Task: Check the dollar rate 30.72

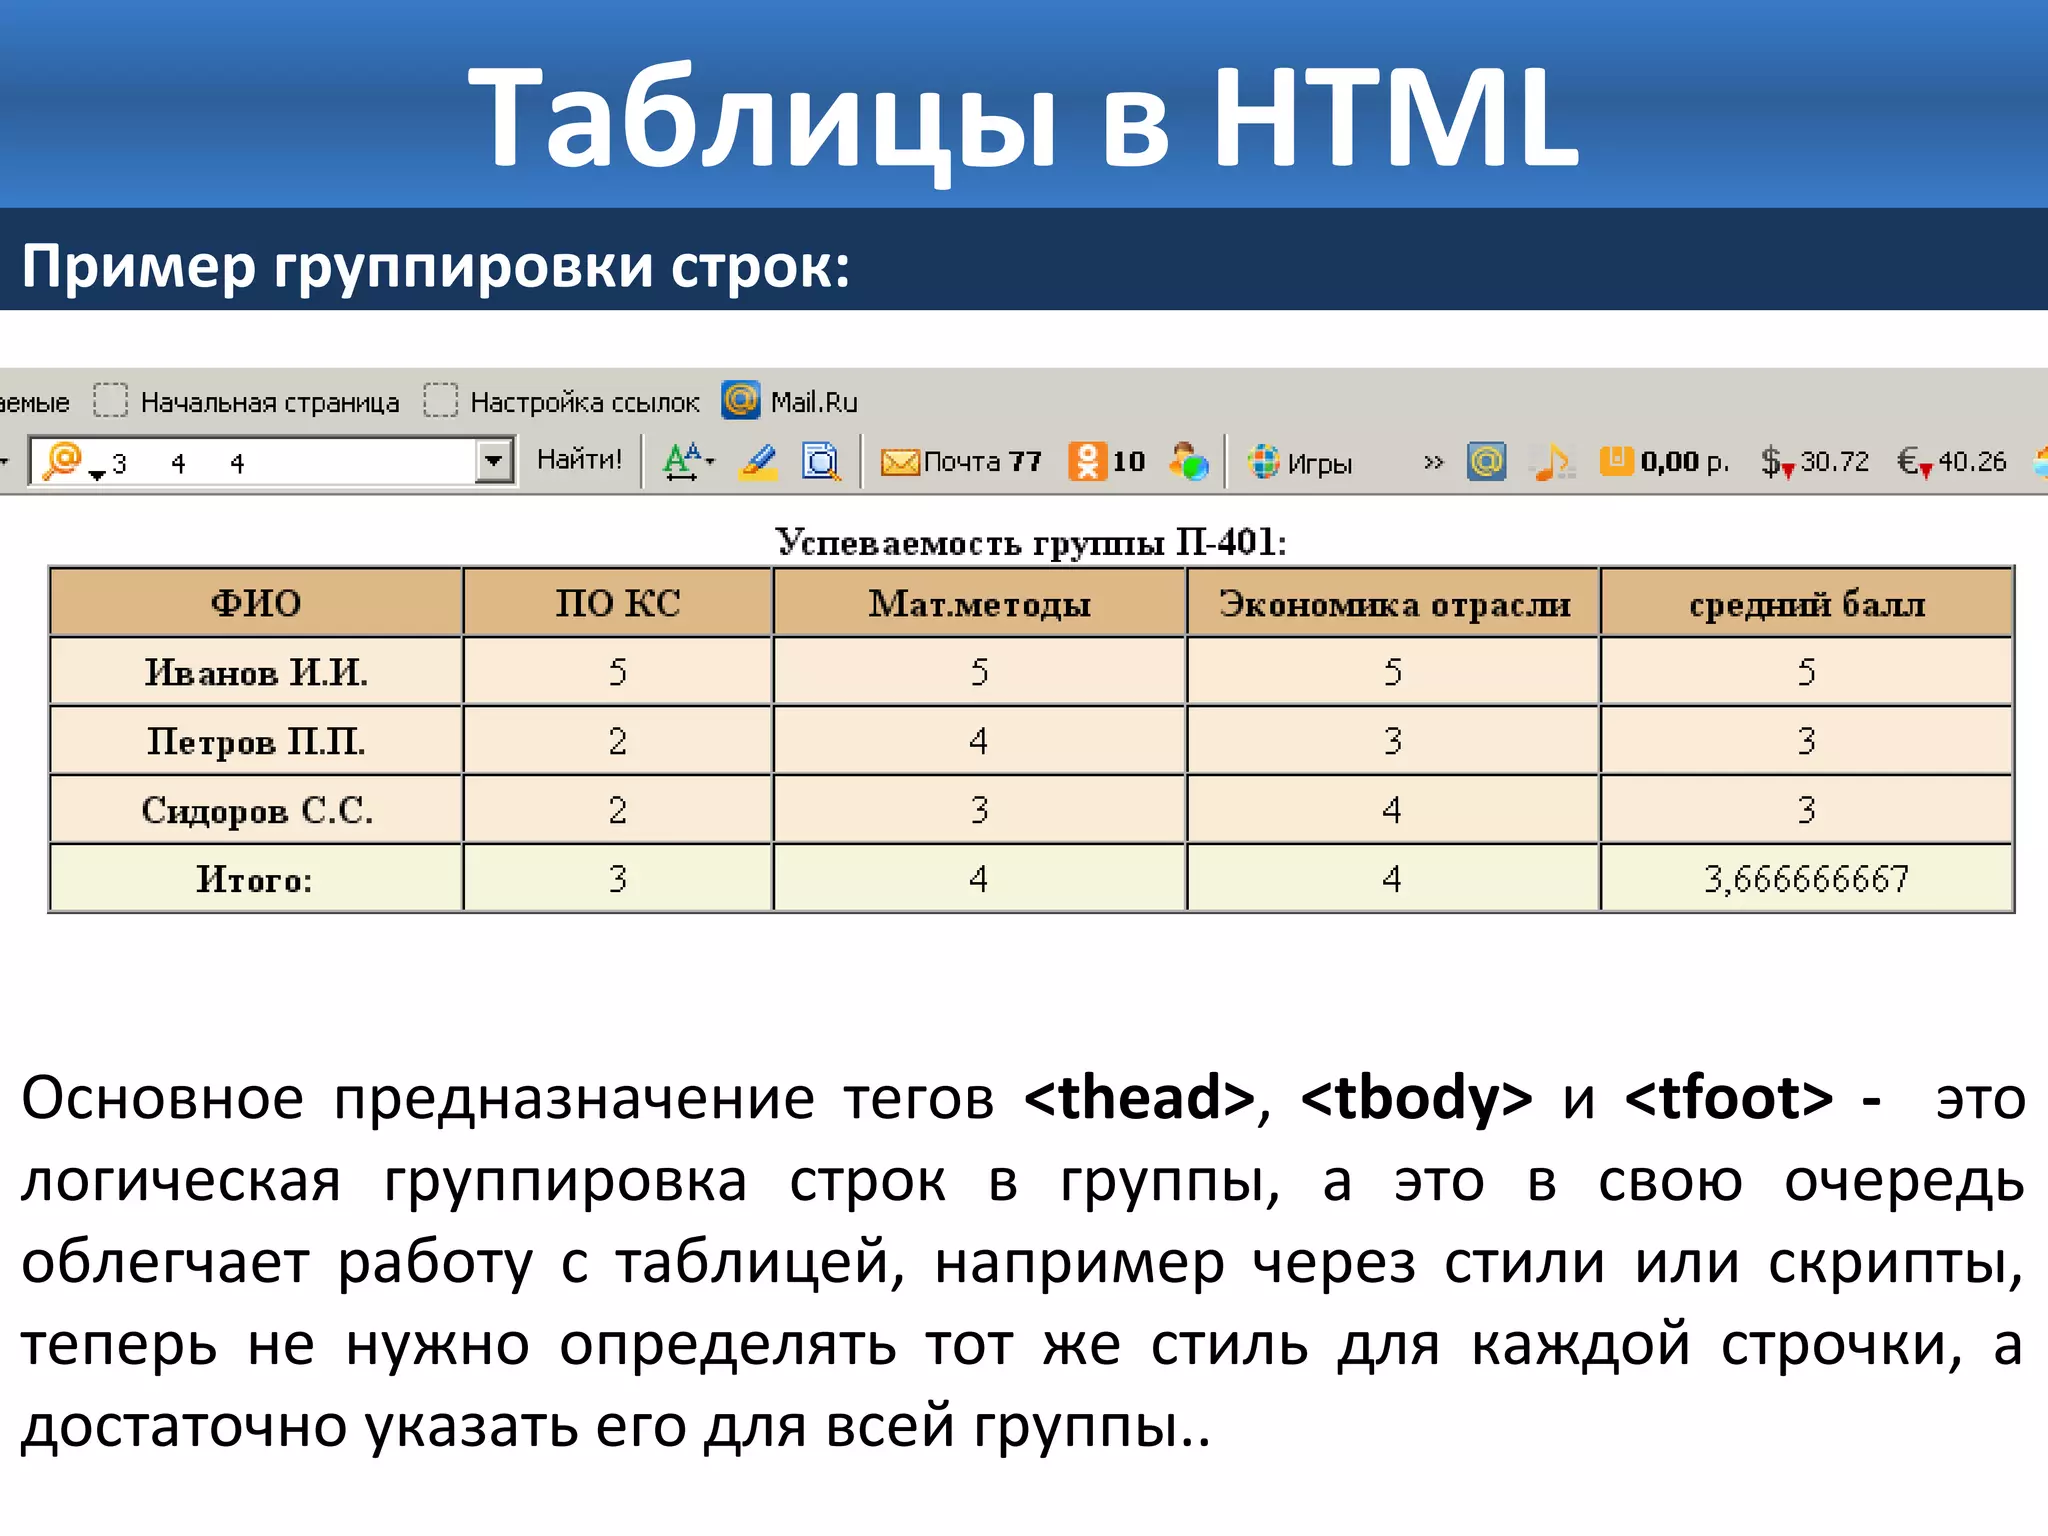Action: (x=1814, y=461)
